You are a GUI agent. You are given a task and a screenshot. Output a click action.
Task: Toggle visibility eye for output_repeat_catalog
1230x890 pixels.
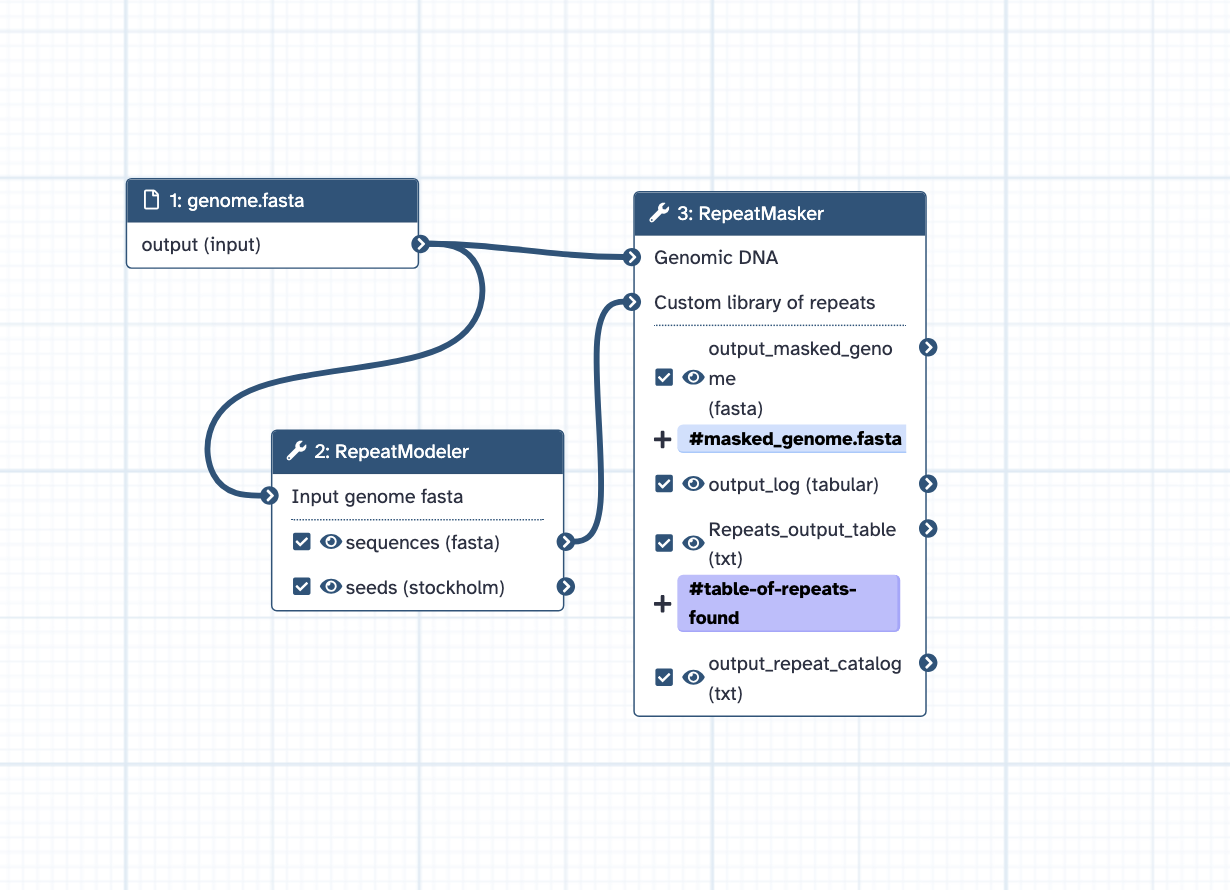point(693,677)
